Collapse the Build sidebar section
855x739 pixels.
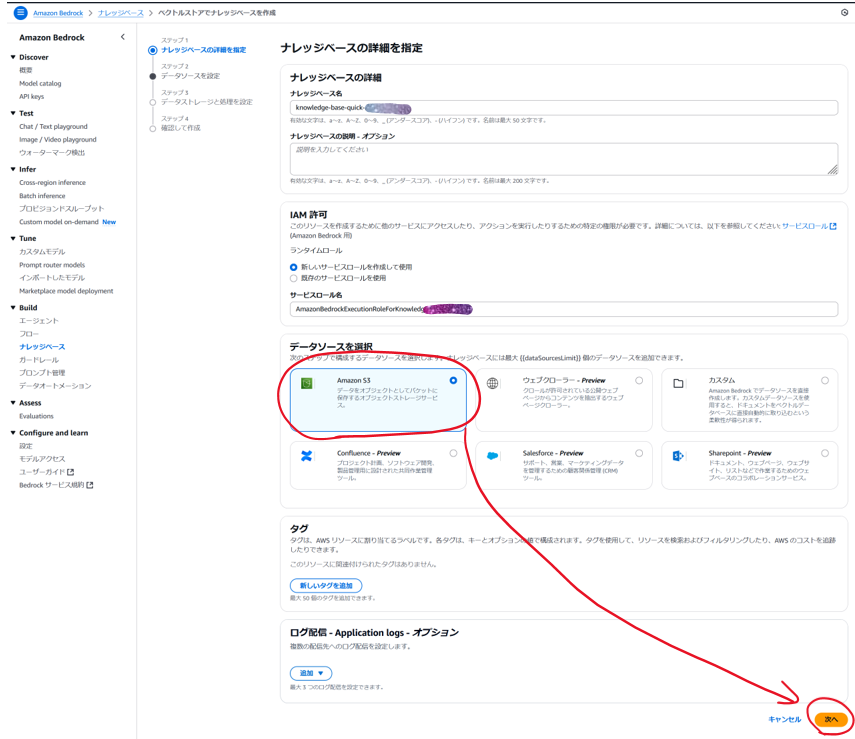[13, 308]
